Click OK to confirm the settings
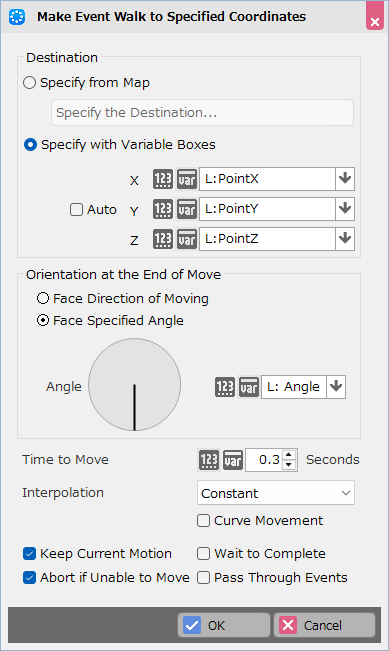The image size is (389, 651). [x=224, y=625]
